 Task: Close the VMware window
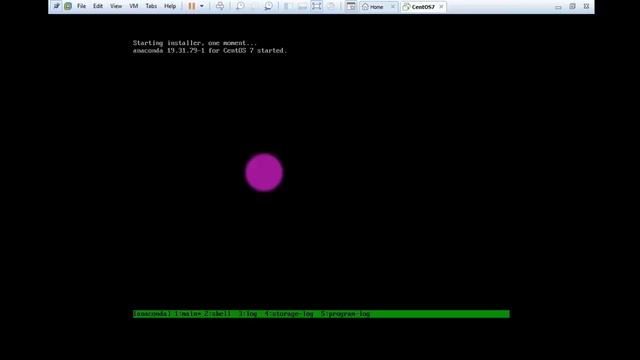pyautogui.click(x=586, y=7)
